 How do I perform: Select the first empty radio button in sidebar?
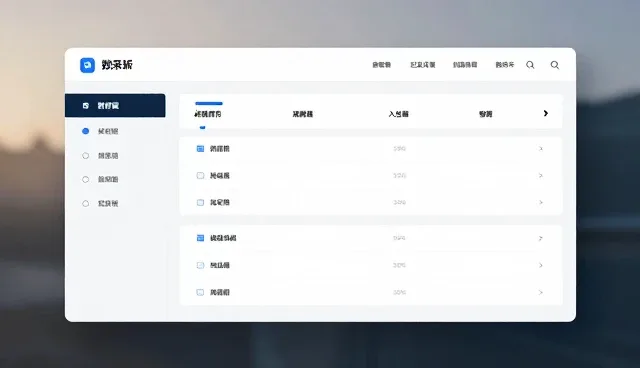point(86,155)
